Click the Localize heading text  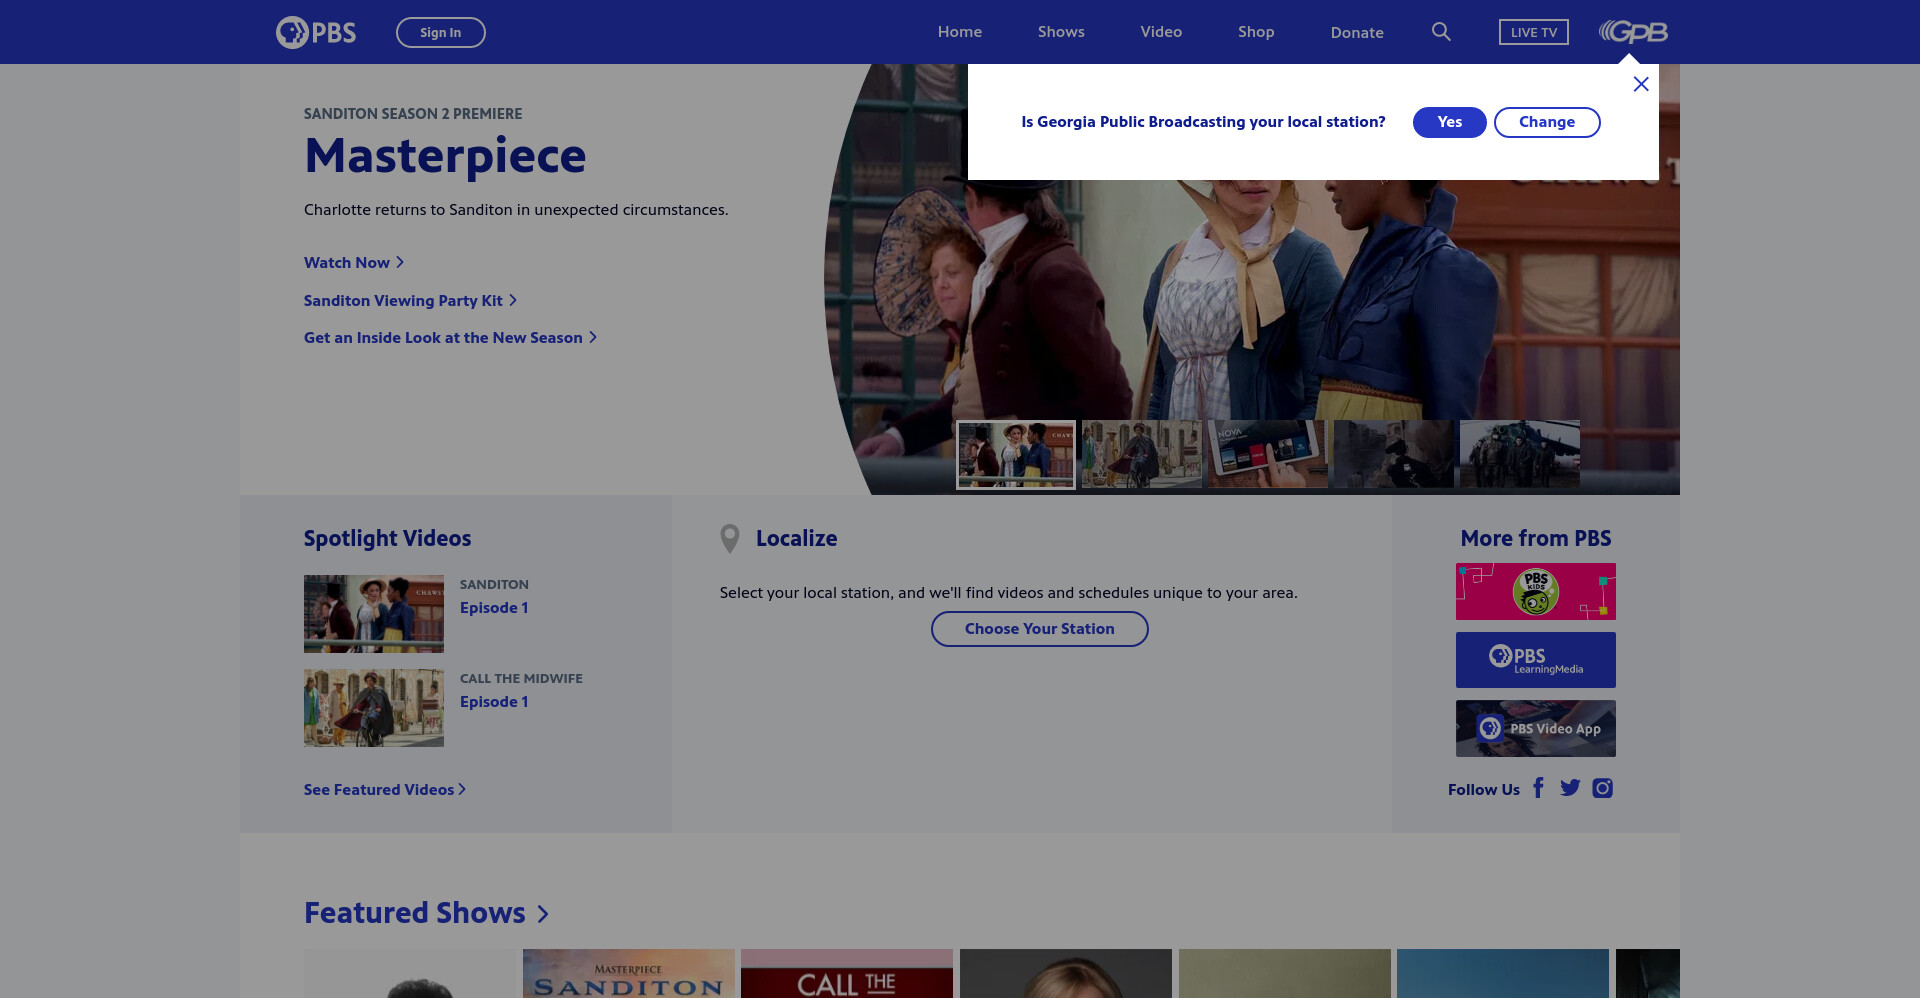[x=797, y=539]
